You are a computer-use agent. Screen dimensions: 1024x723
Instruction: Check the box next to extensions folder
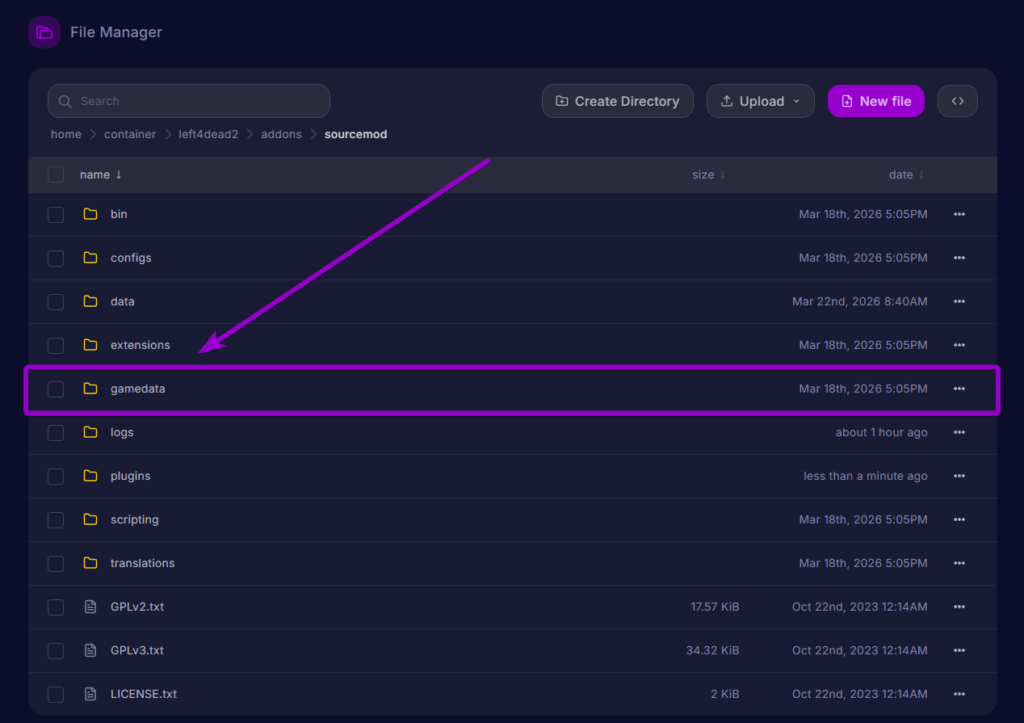coord(56,345)
